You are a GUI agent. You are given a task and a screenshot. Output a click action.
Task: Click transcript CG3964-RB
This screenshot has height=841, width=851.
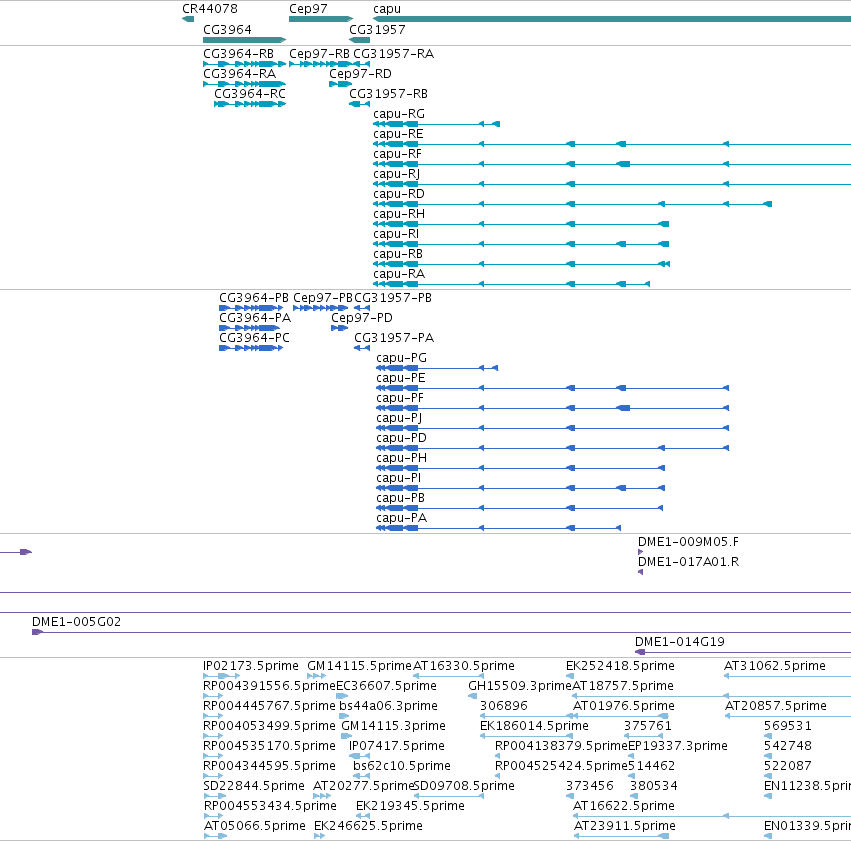pos(244,64)
